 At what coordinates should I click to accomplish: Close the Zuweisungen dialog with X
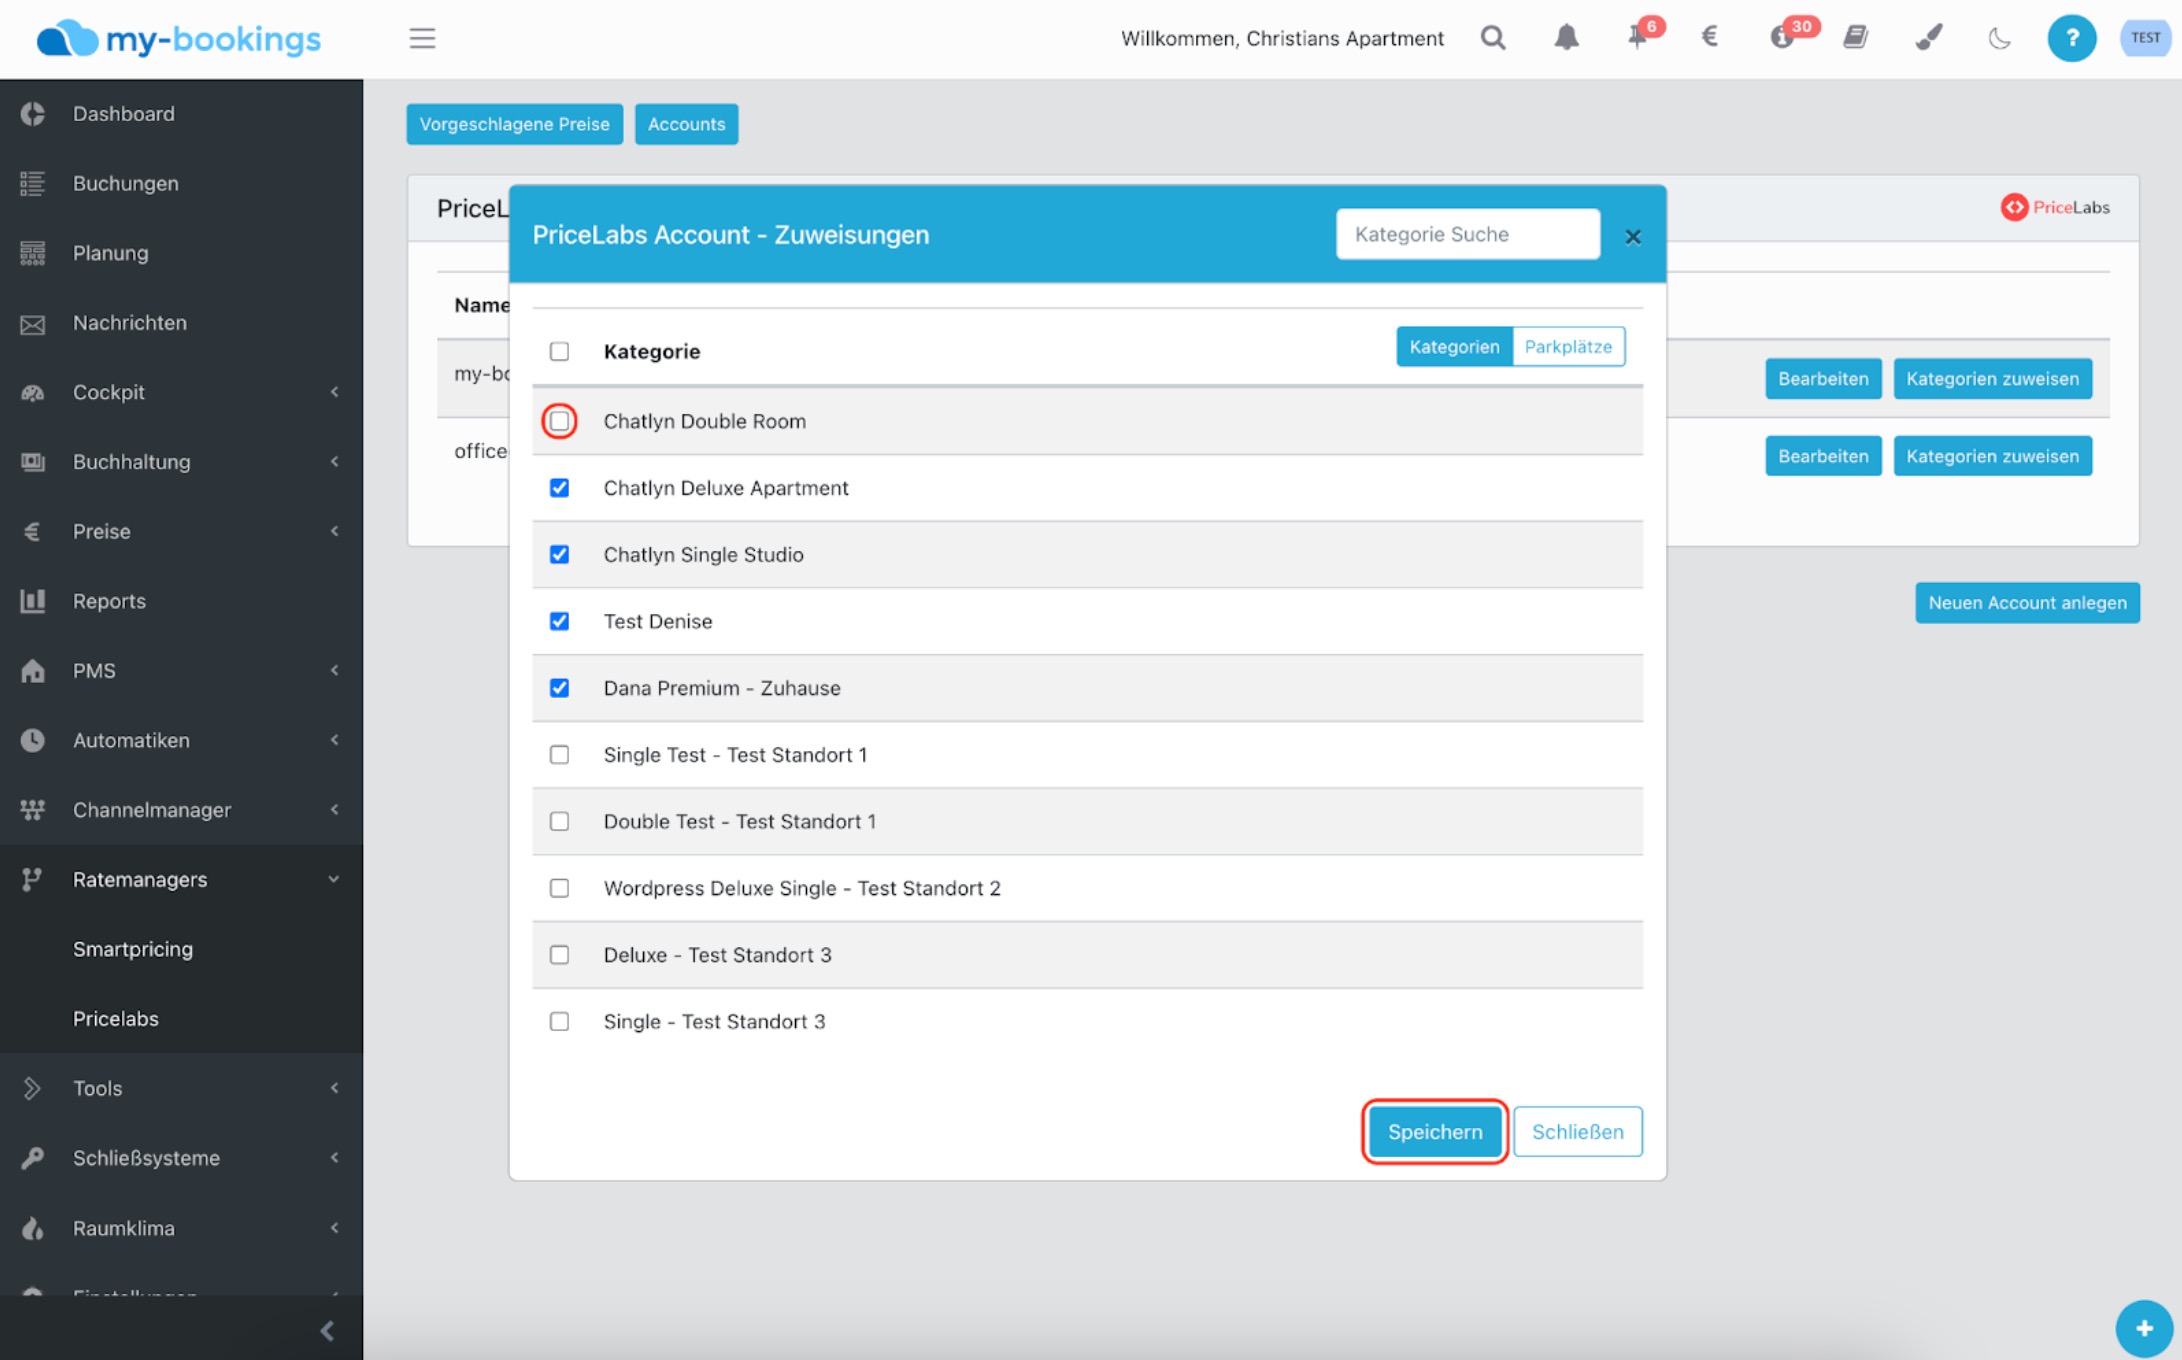pos(1633,237)
